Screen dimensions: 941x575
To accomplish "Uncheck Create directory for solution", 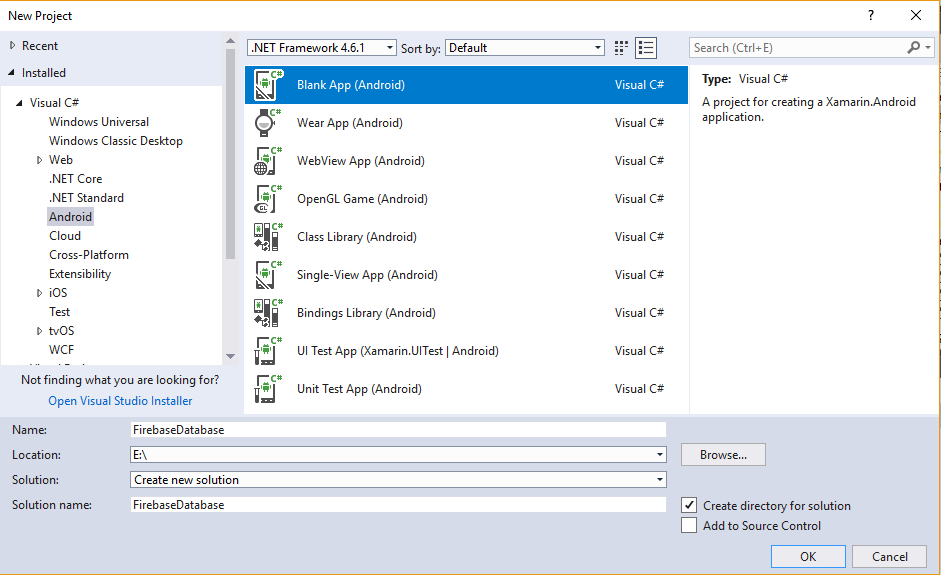I will point(689,506).
